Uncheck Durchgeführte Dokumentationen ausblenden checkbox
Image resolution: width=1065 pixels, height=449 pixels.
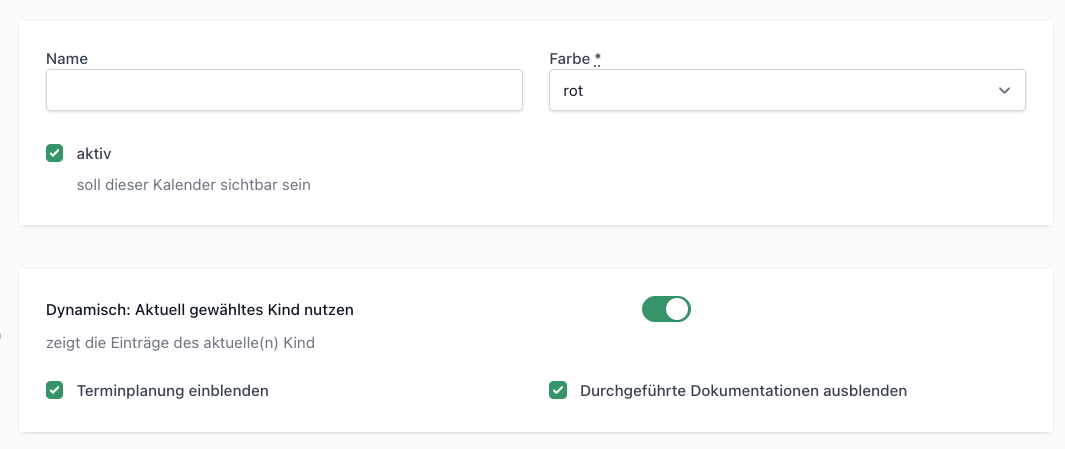[x=558, y=390]
